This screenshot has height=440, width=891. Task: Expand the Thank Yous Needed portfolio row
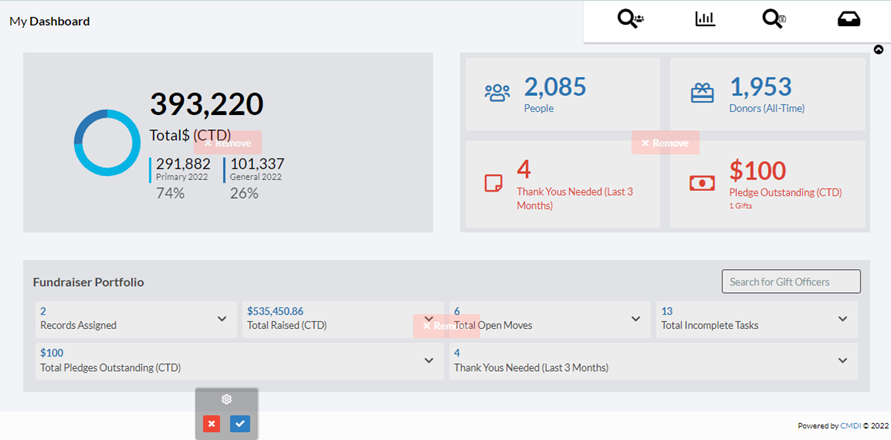[x=842, y=361]
